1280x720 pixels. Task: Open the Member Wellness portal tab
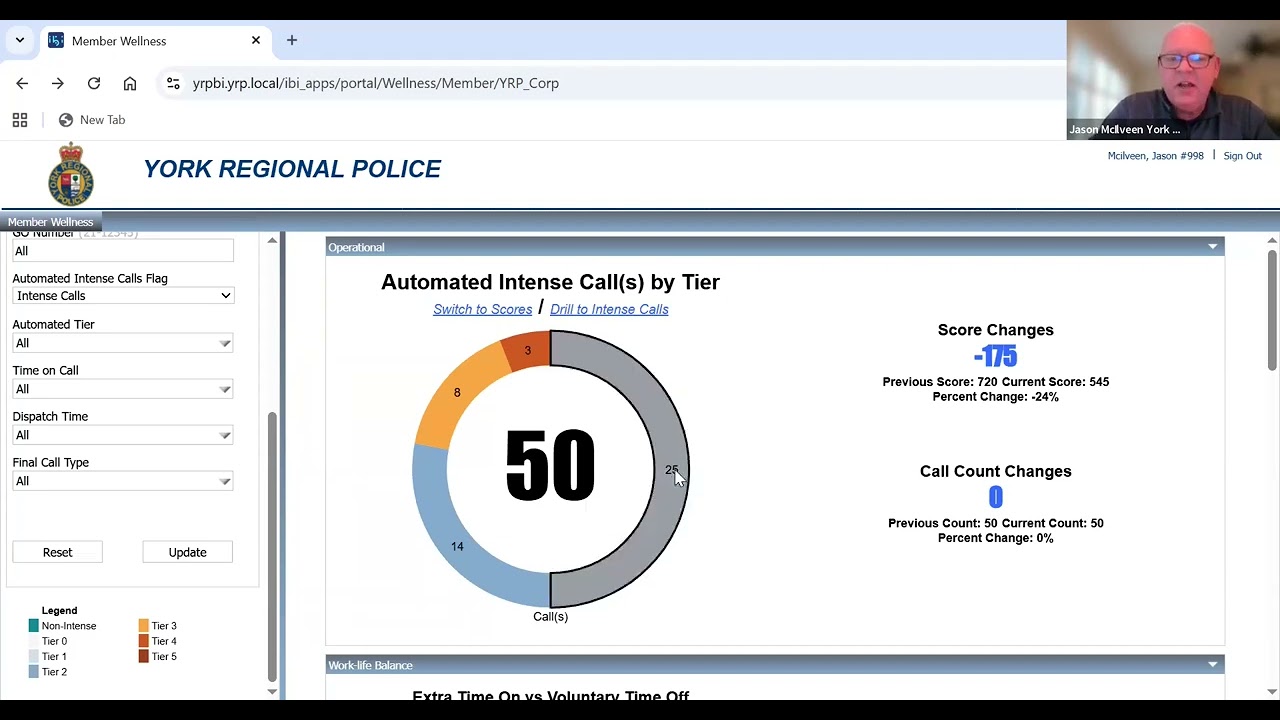click(50, 222)
